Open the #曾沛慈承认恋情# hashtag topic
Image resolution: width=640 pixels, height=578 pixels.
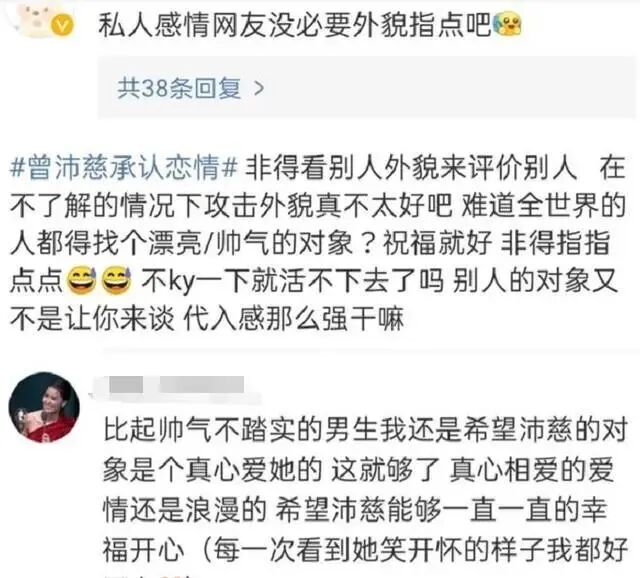[123, 167]
